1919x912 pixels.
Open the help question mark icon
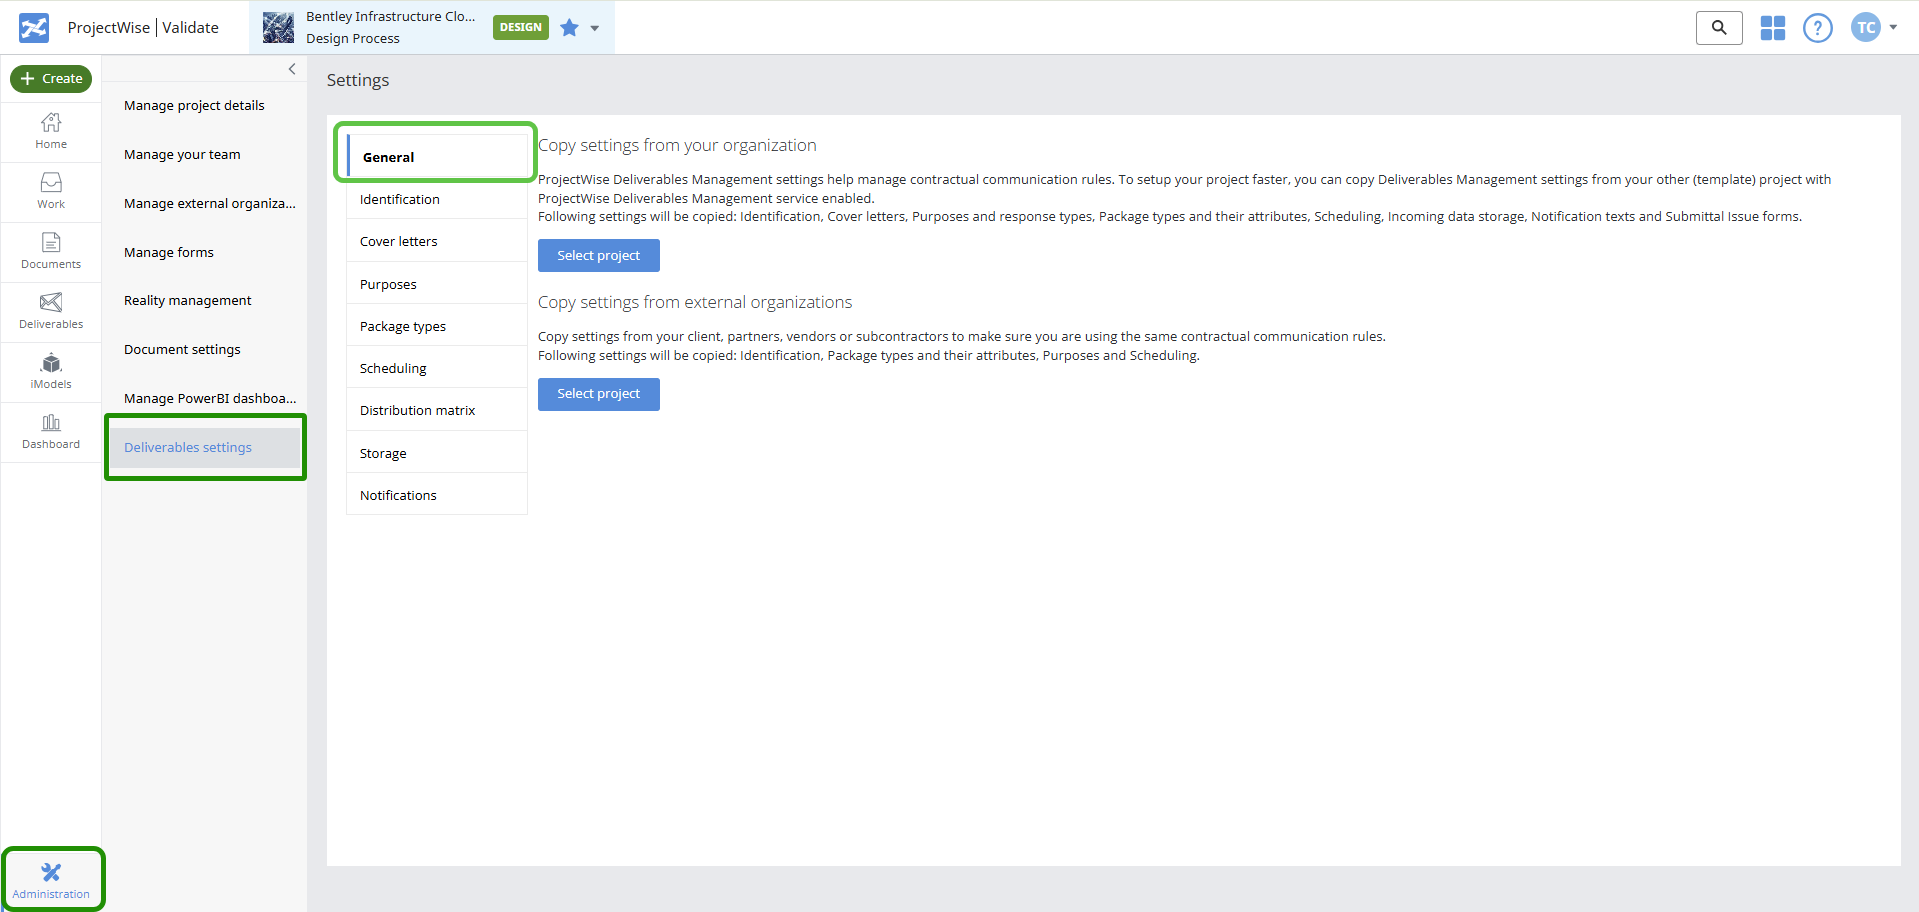[1817, 27]
